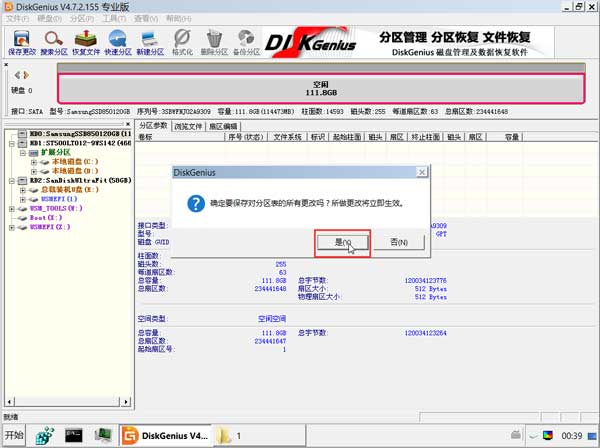Image resolution: width=600 pixels, height=448 pixels.
Task: Open the 工具(T) tools menu
Action: [114, 18]
